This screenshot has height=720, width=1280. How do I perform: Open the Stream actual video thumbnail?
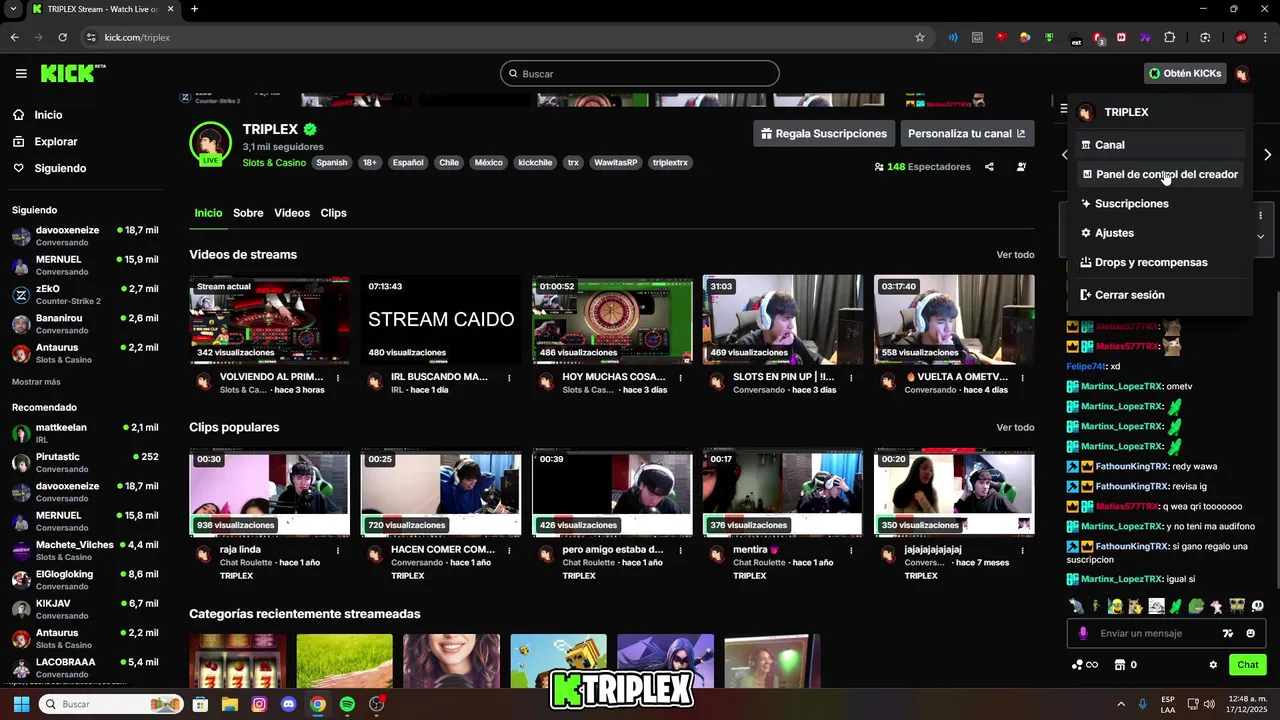(x=270, y=320)
